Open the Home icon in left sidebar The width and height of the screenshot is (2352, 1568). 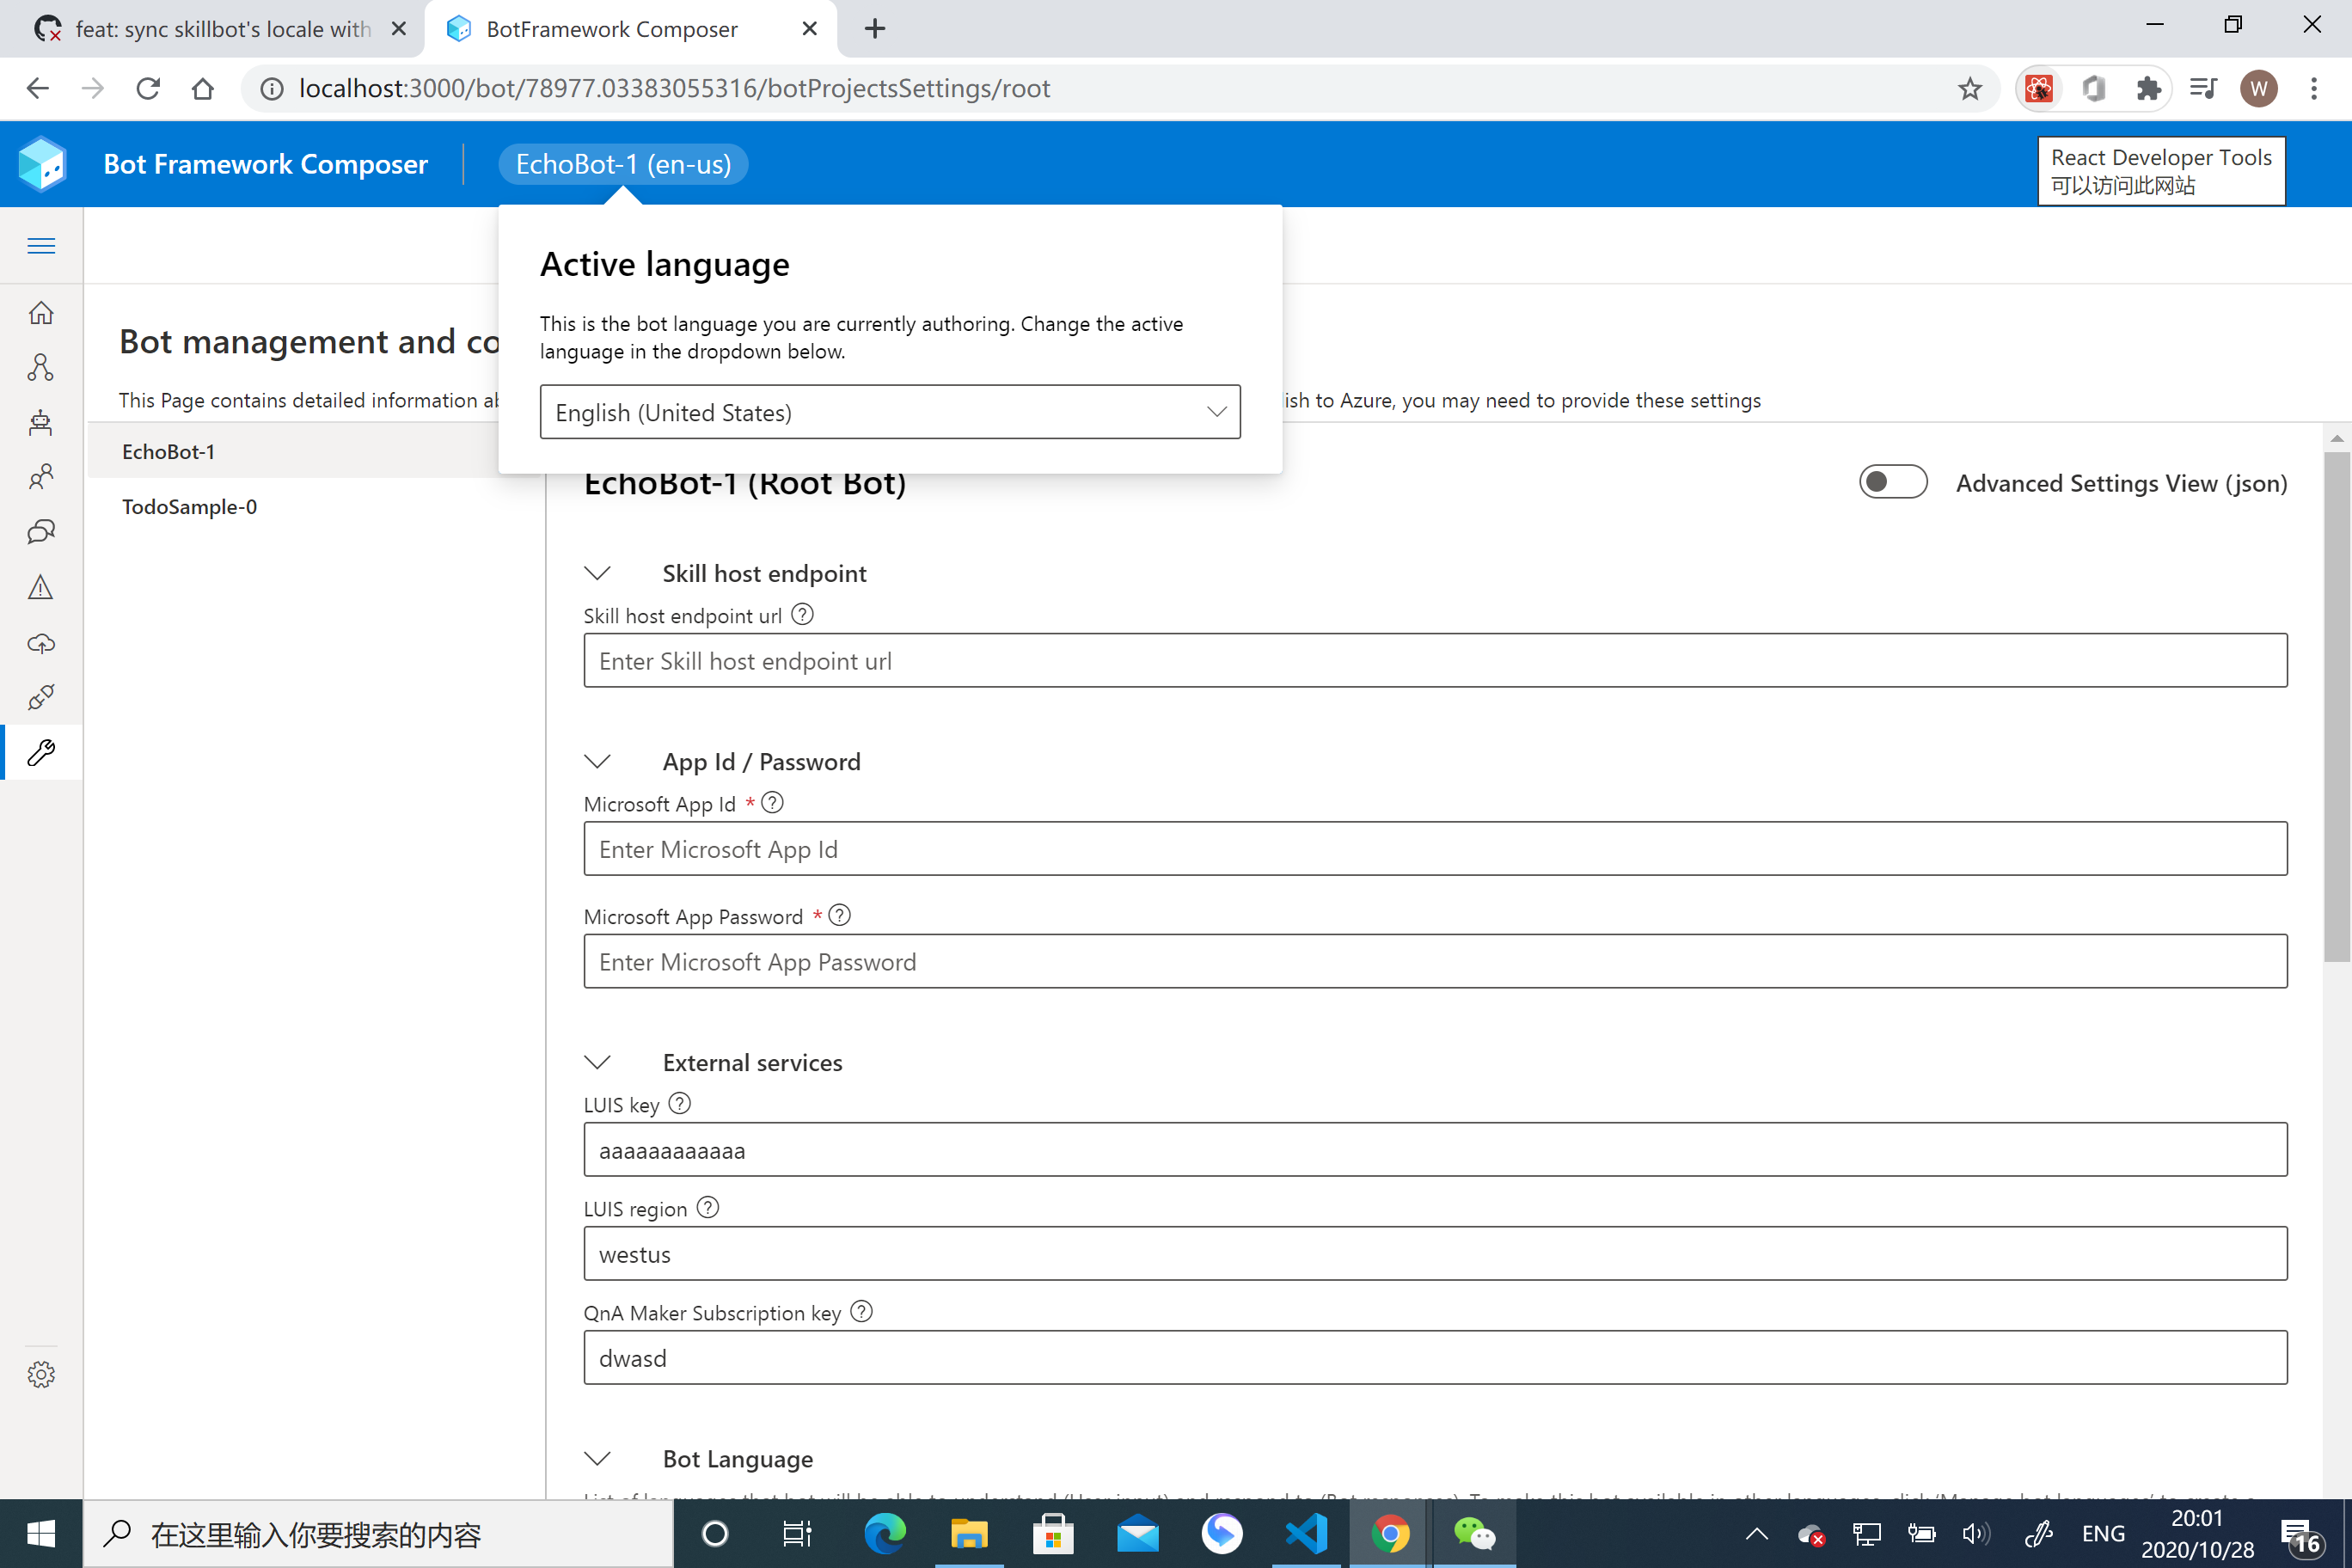[41, 313]
